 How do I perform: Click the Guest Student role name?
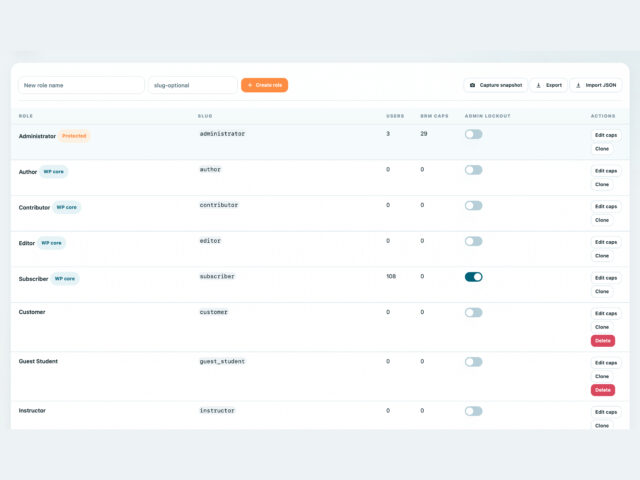click(x=38, y=361)
